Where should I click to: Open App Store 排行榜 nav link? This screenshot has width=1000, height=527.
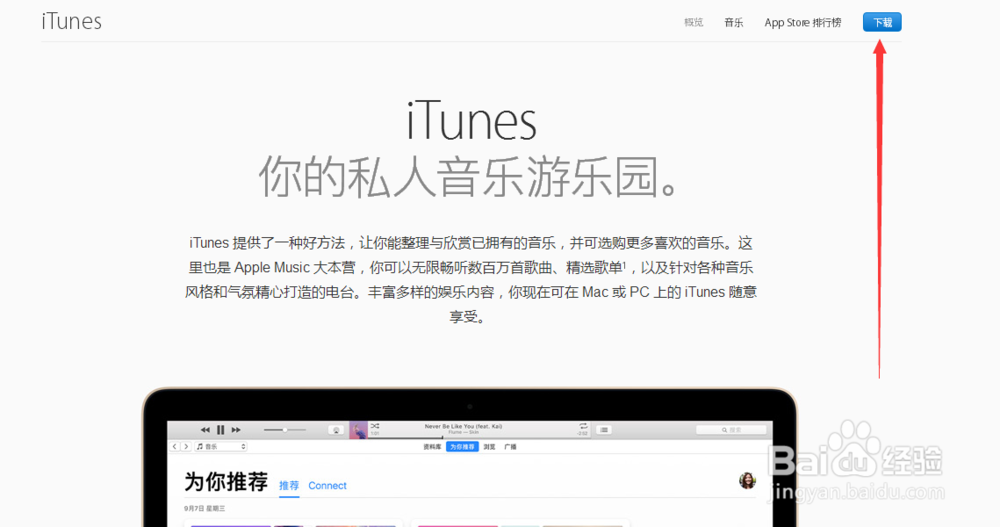(x=802, y=22)
